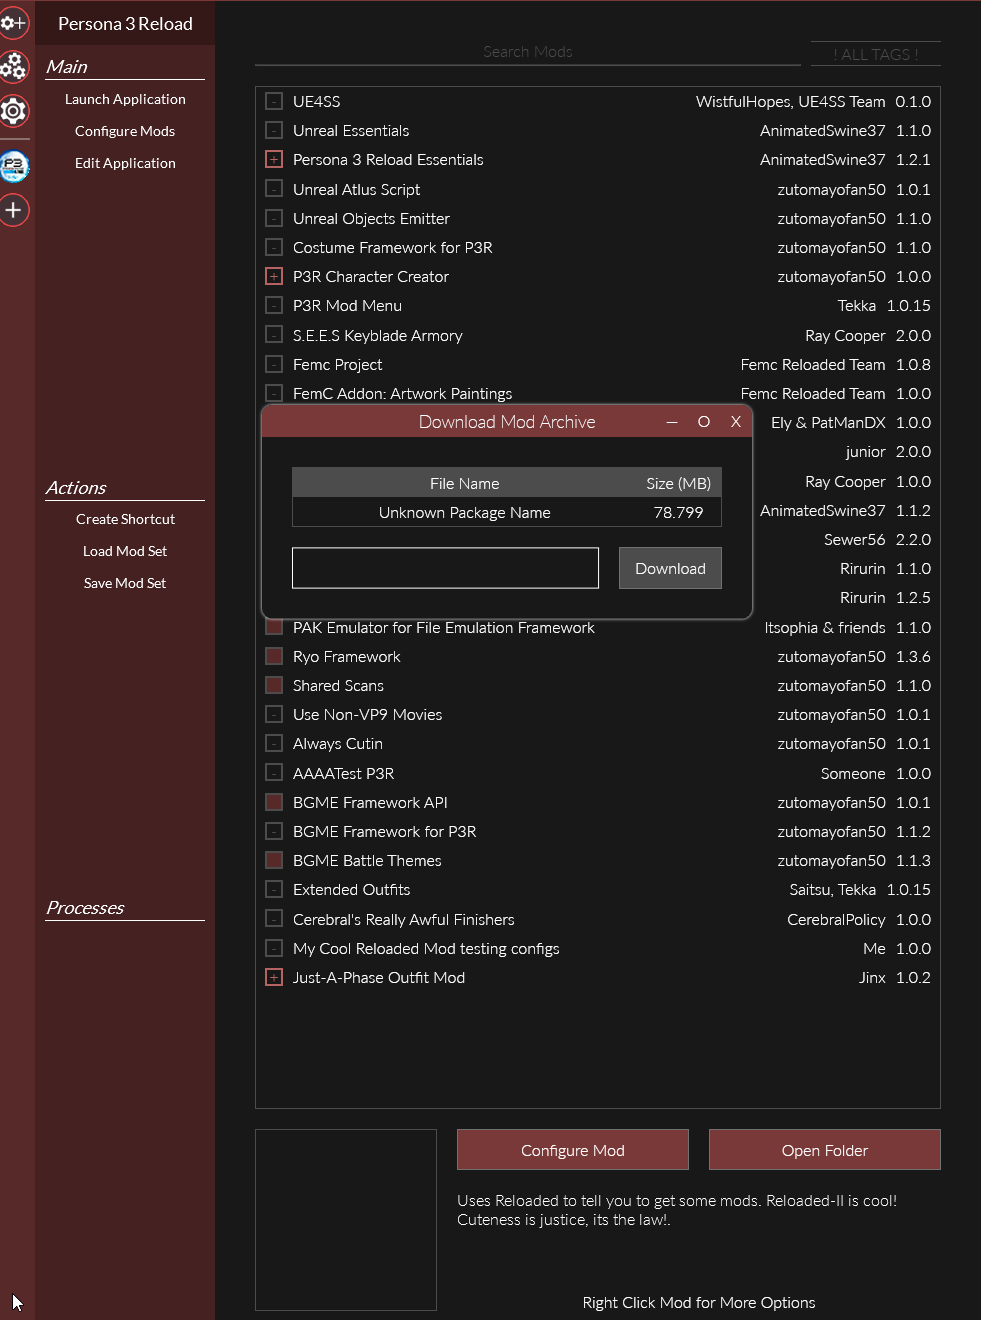Toggle PAK Emulator for File Emulation checkbox

pyautogui.click(x=274, y=627)
